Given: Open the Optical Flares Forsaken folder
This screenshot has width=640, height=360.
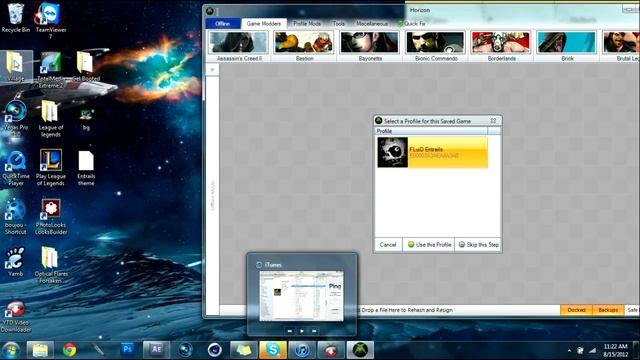Looking at the screenshot, I should (50, 264).
